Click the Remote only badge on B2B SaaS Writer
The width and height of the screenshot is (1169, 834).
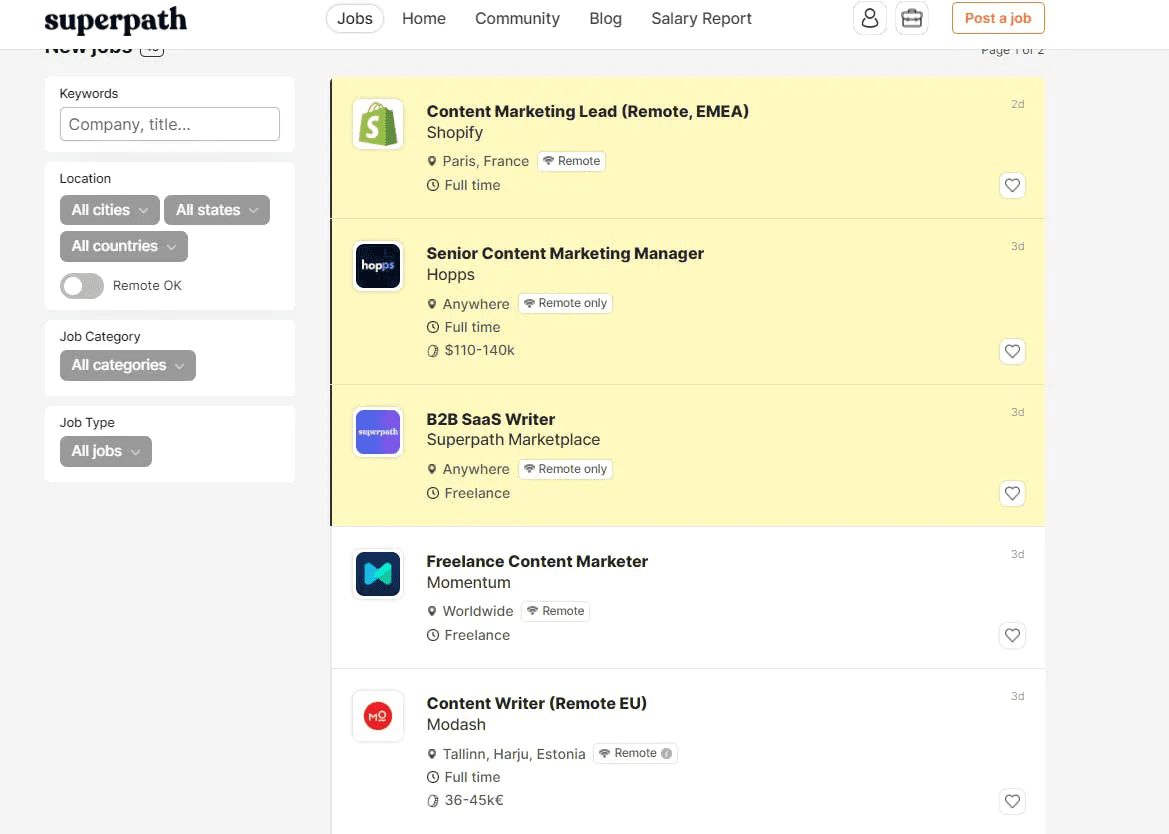(x=565, y=469)
